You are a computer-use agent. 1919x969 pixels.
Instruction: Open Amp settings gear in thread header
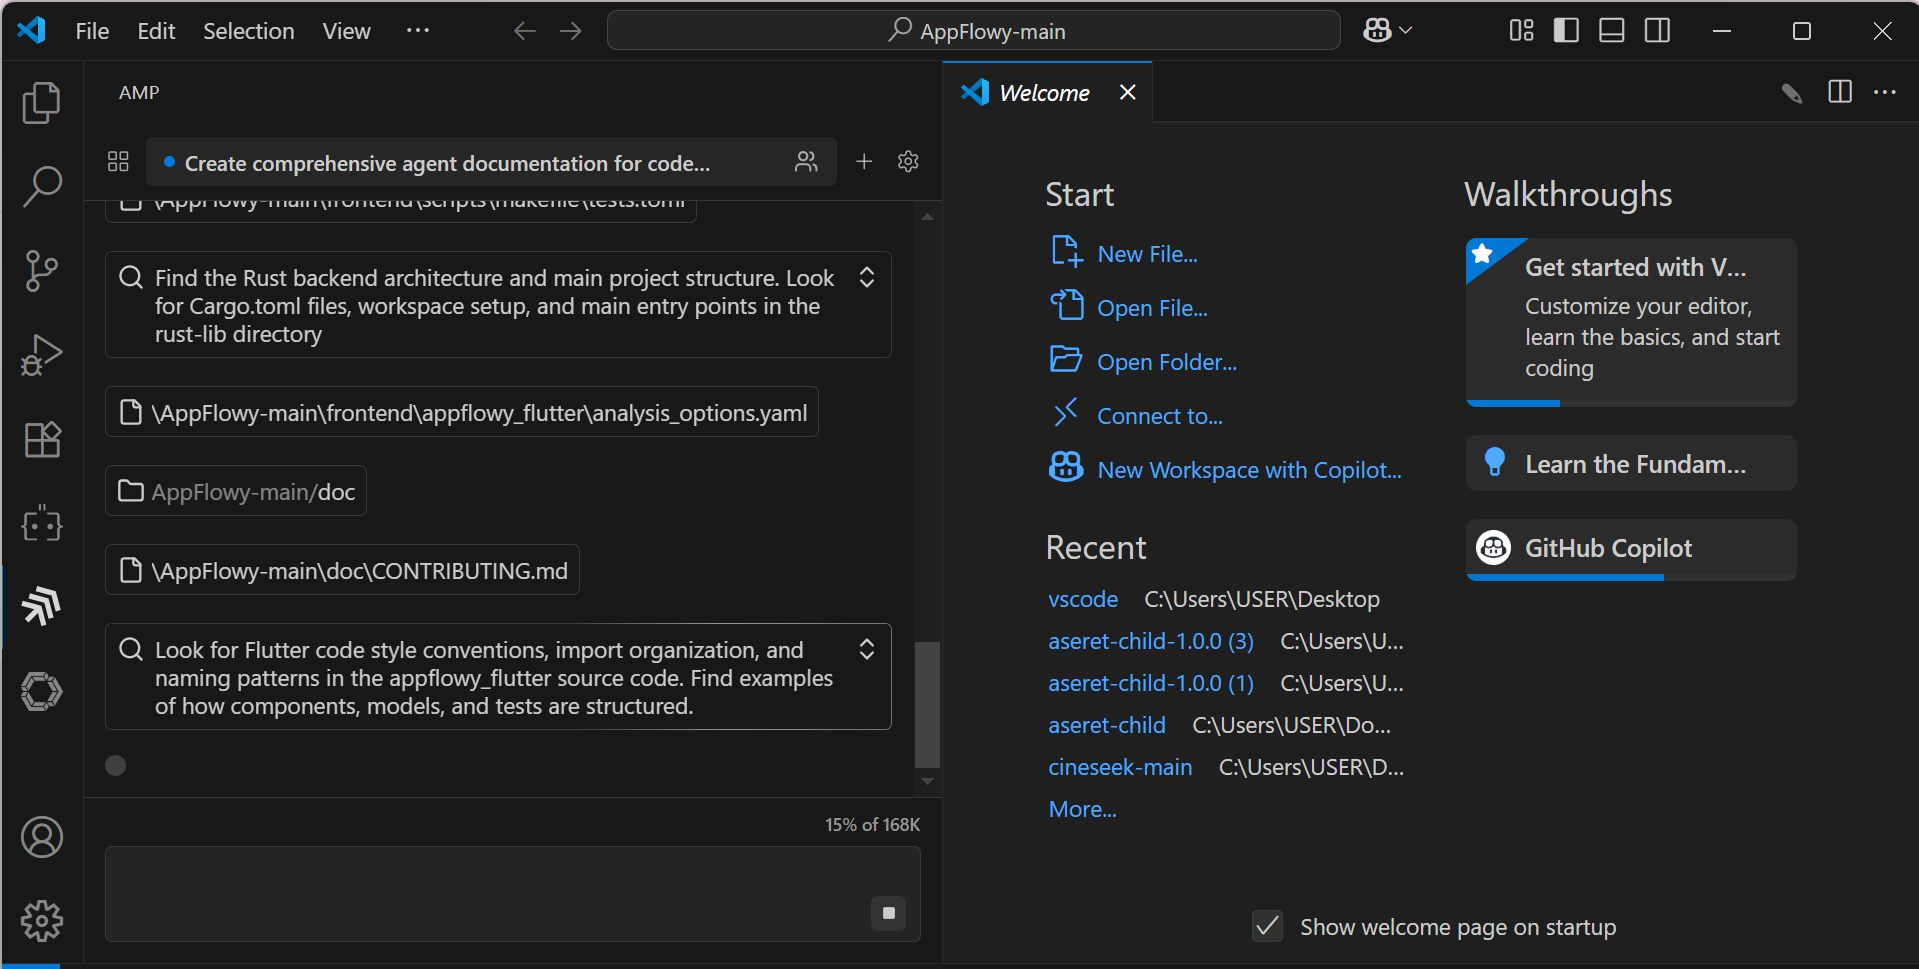click(908, 162)
